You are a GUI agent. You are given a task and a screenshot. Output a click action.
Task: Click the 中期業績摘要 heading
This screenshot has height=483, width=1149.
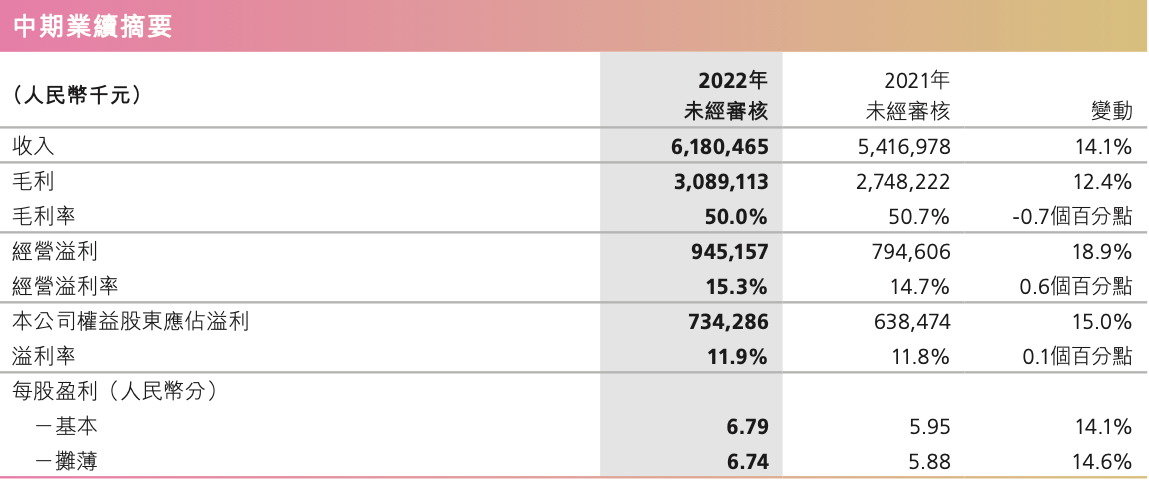point(92,26)
